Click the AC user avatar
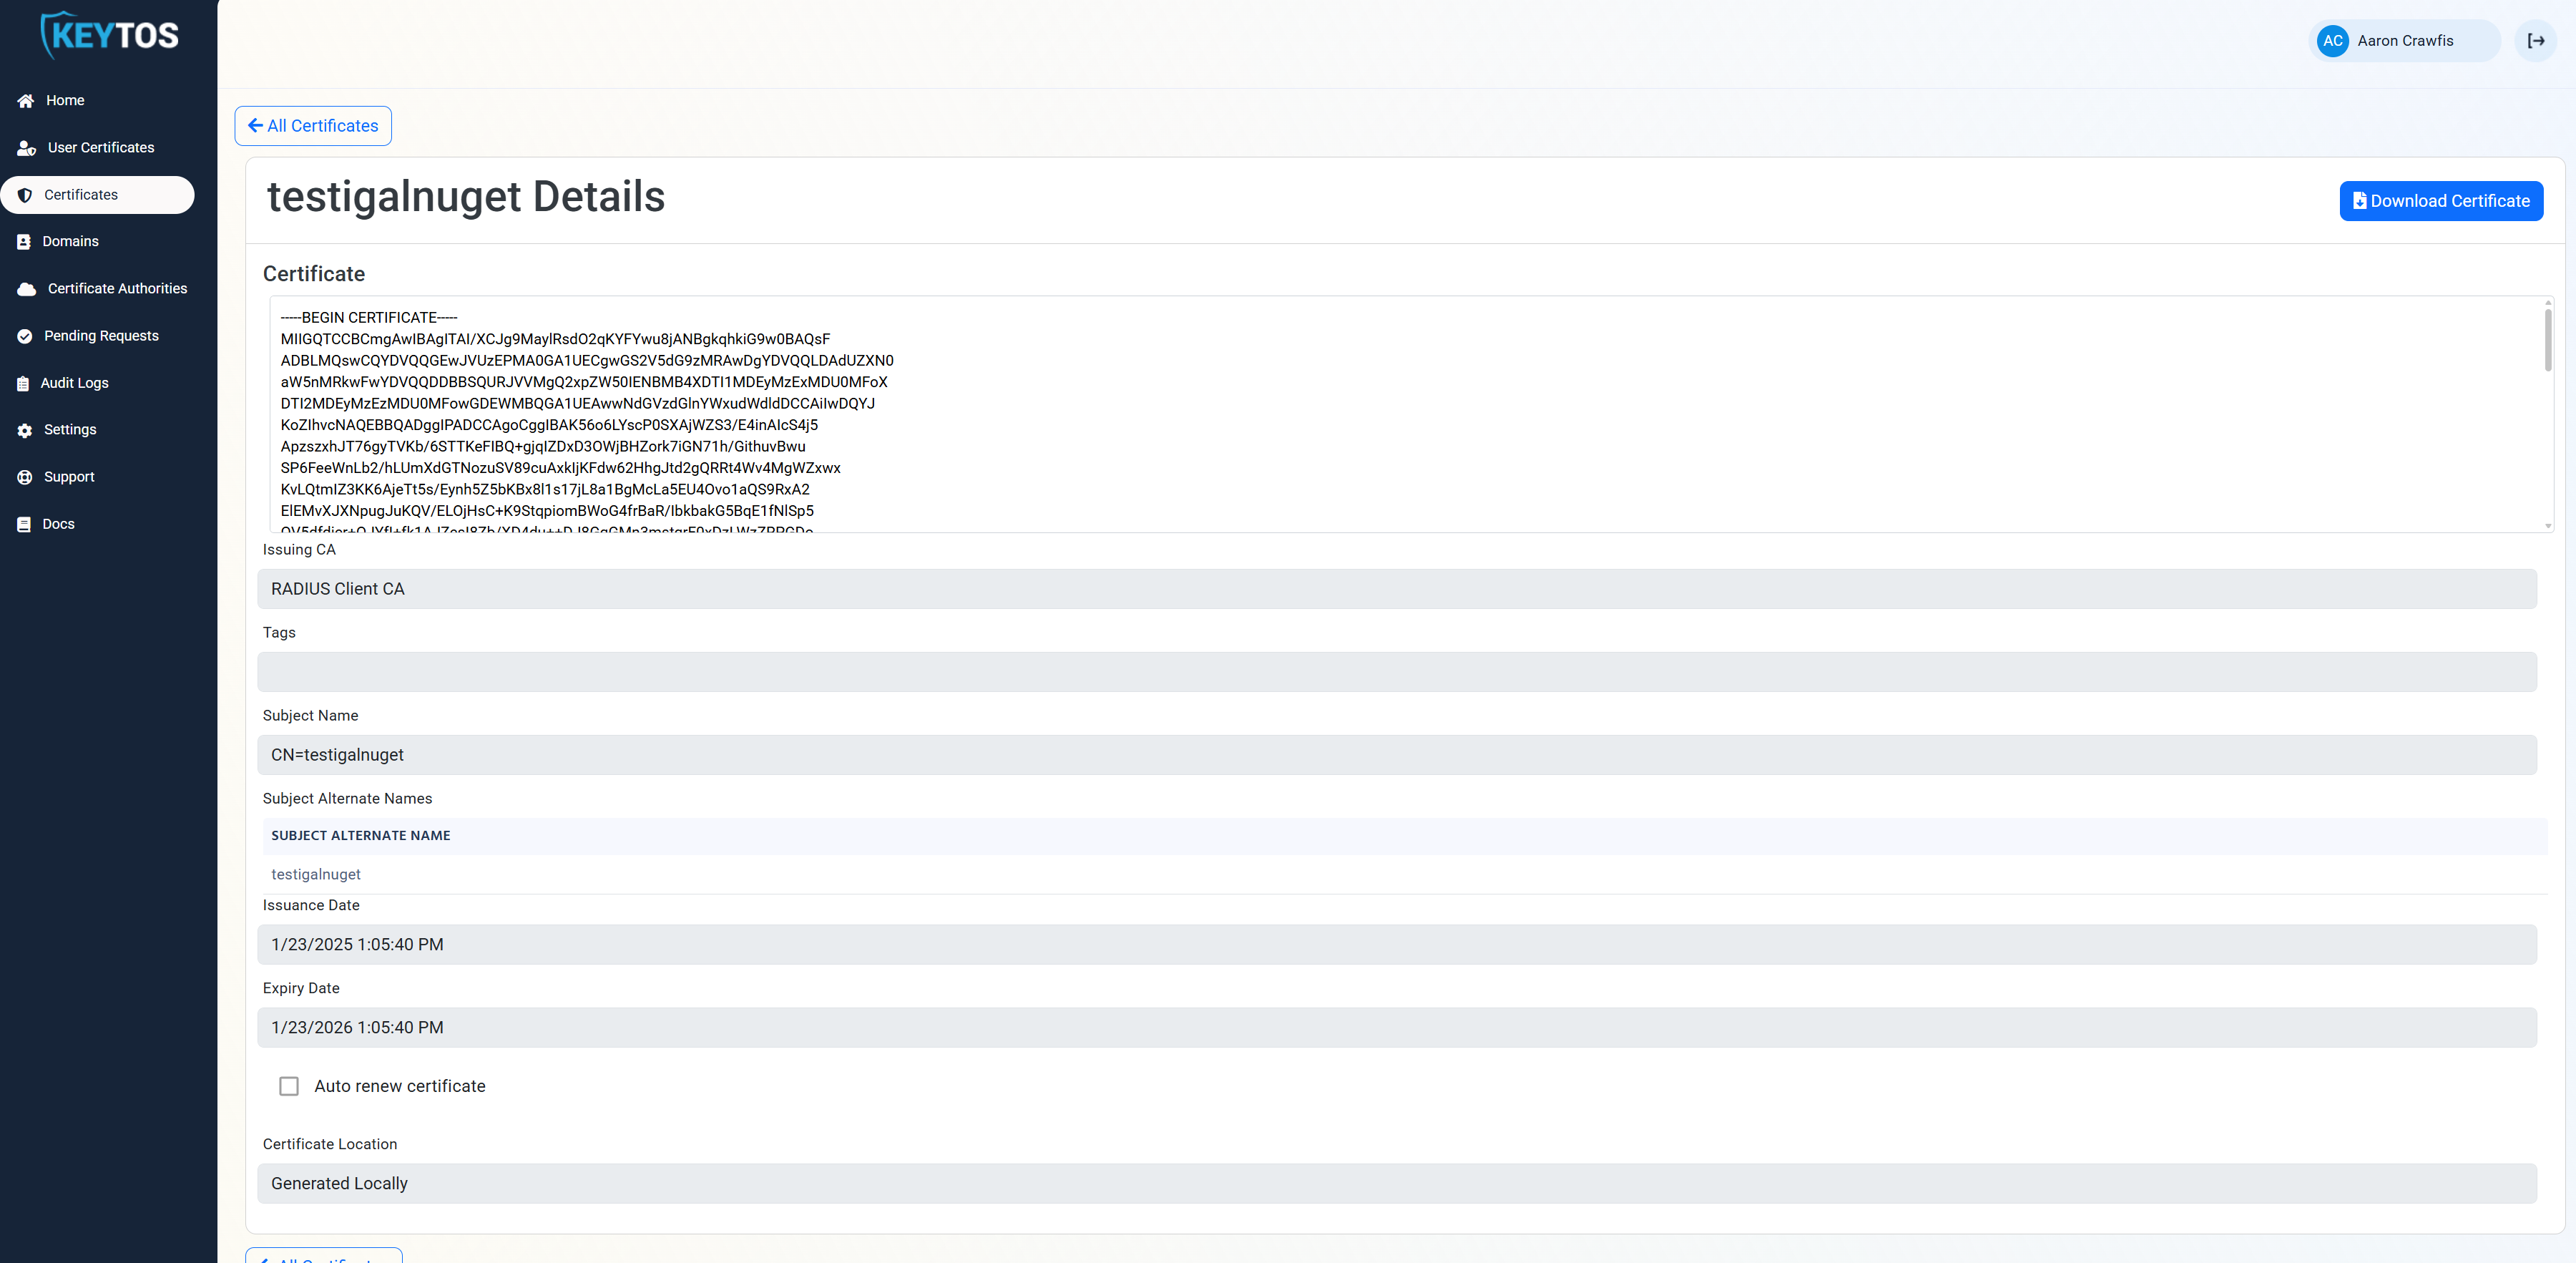Viewport: 2576px width, 1263px height. 2332,41
